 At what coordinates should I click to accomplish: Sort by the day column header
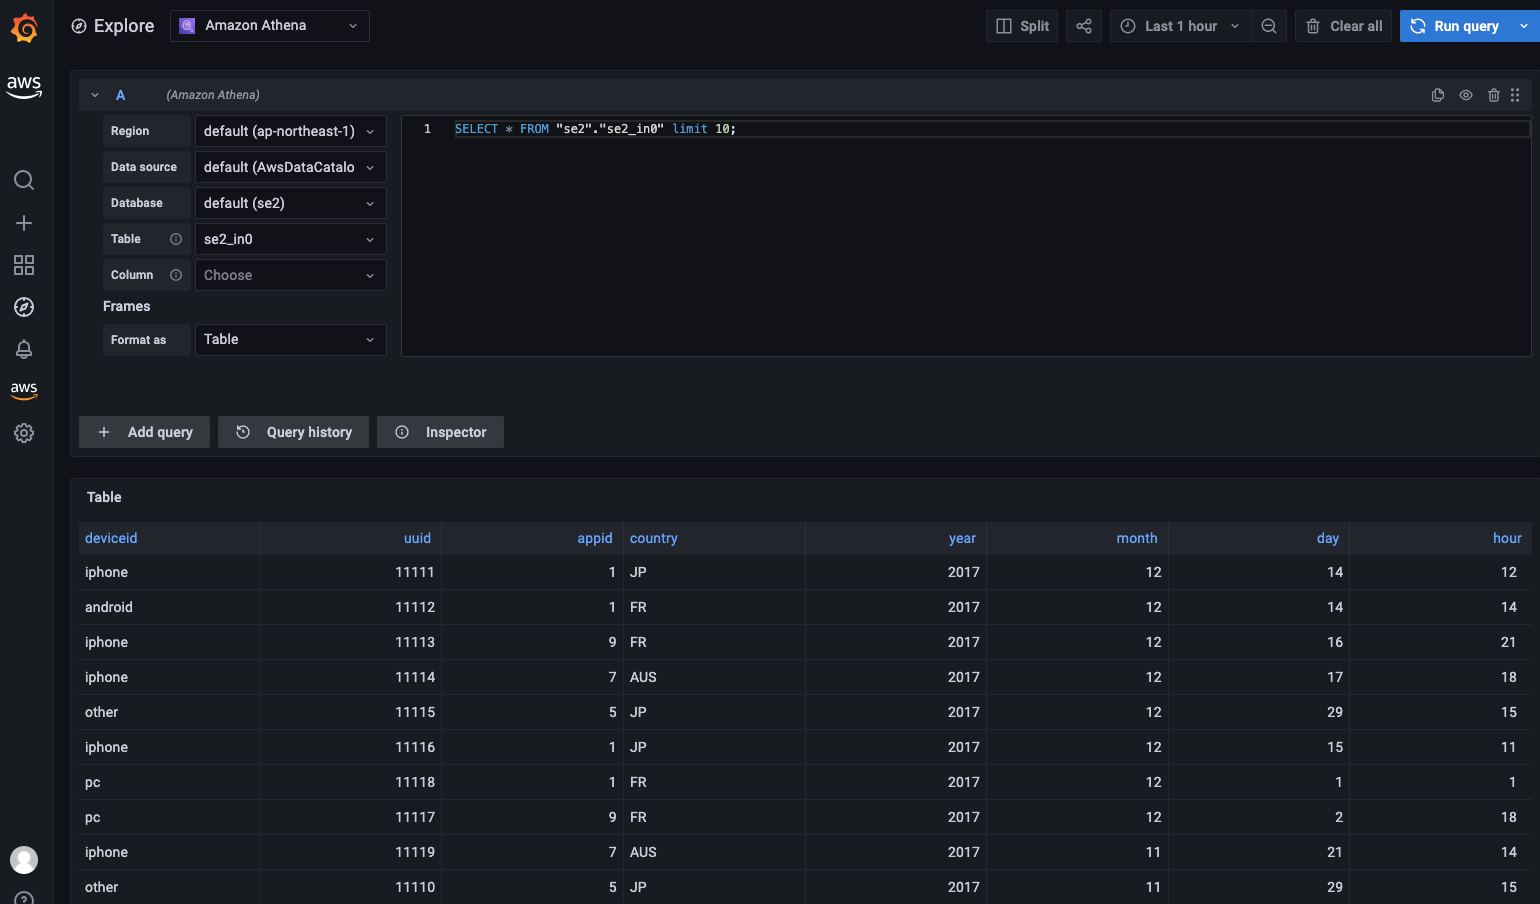pyautogui.click(x=1328, y=538)
